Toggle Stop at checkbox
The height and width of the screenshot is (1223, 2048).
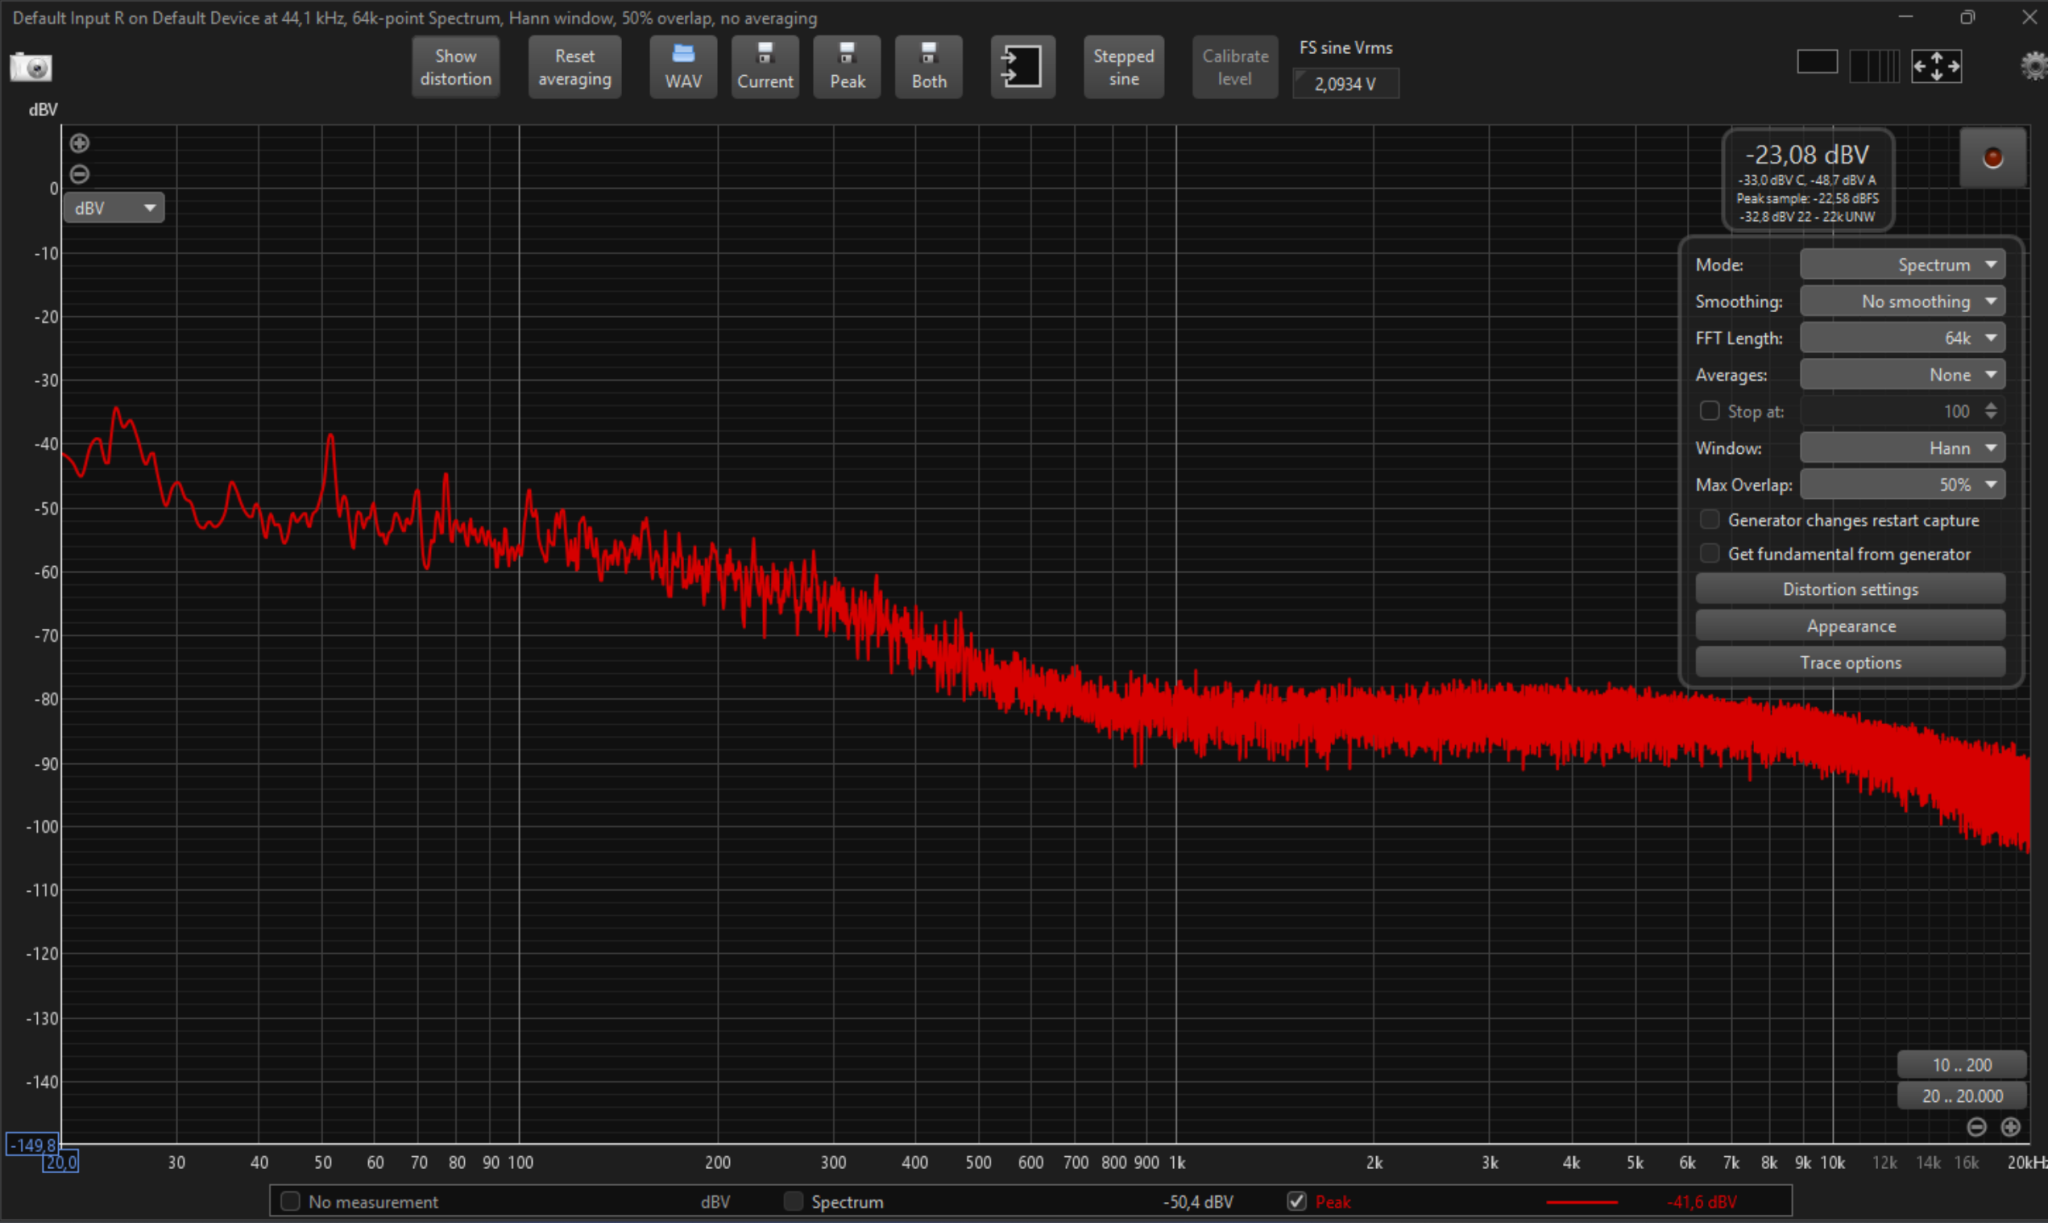1710,411
